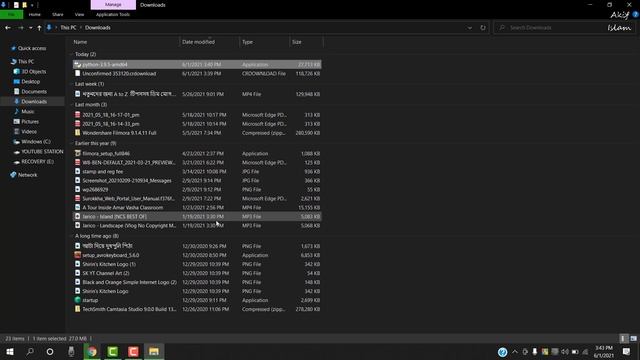The image size is (640, 360).
Task: Select setup_avrokeyboard_5.6.0 application icon
Action: 77,255
